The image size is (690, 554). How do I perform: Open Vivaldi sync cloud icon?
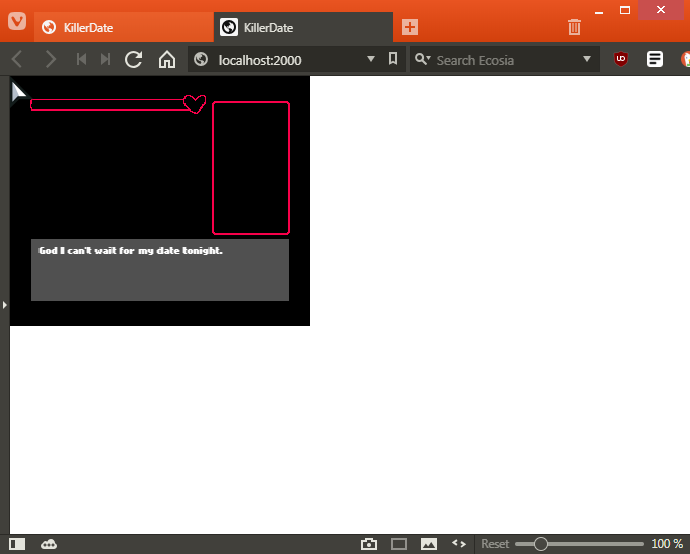[49, 544]
